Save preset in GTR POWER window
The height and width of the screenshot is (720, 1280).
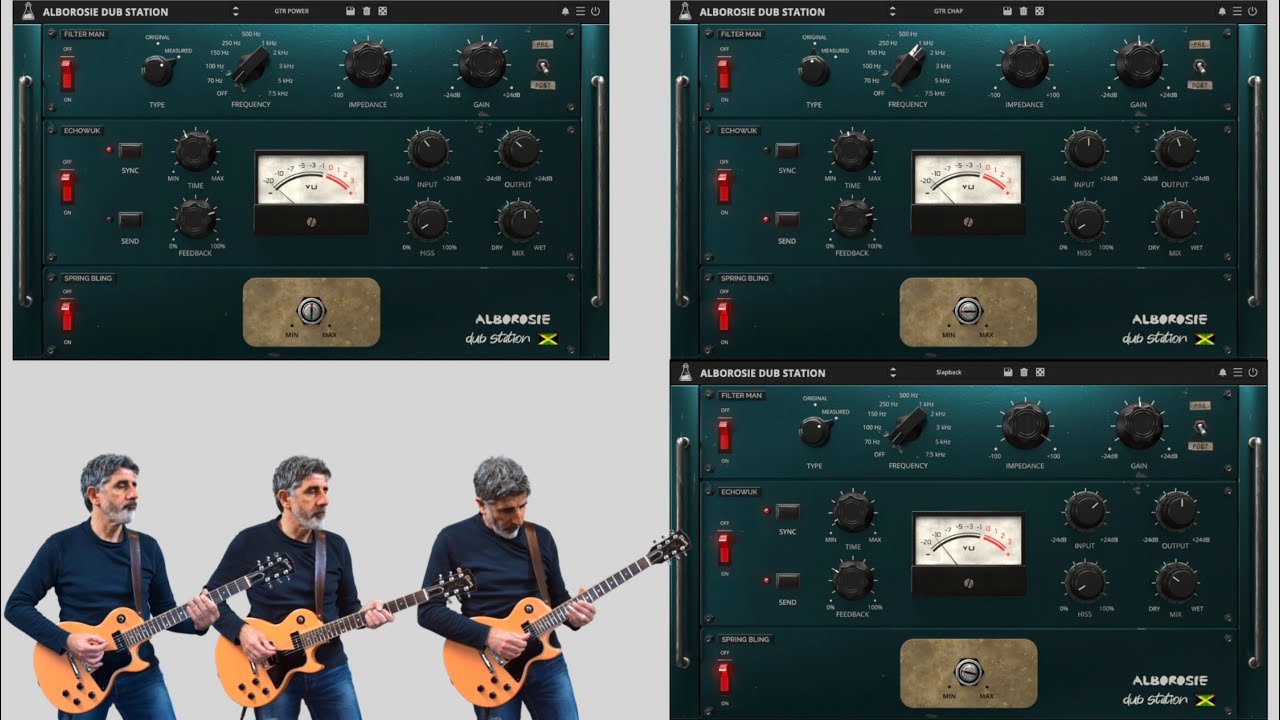350,11
